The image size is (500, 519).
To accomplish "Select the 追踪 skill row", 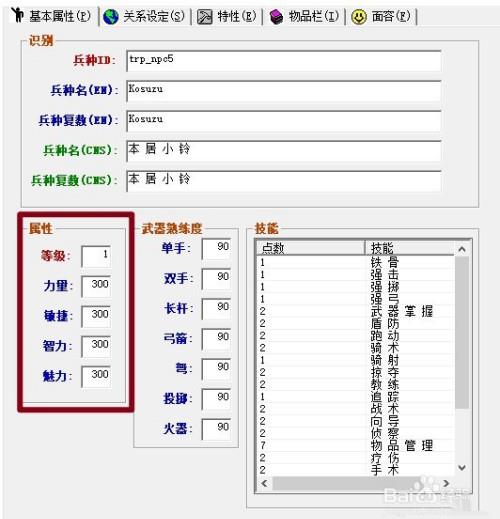I will 355,397.
